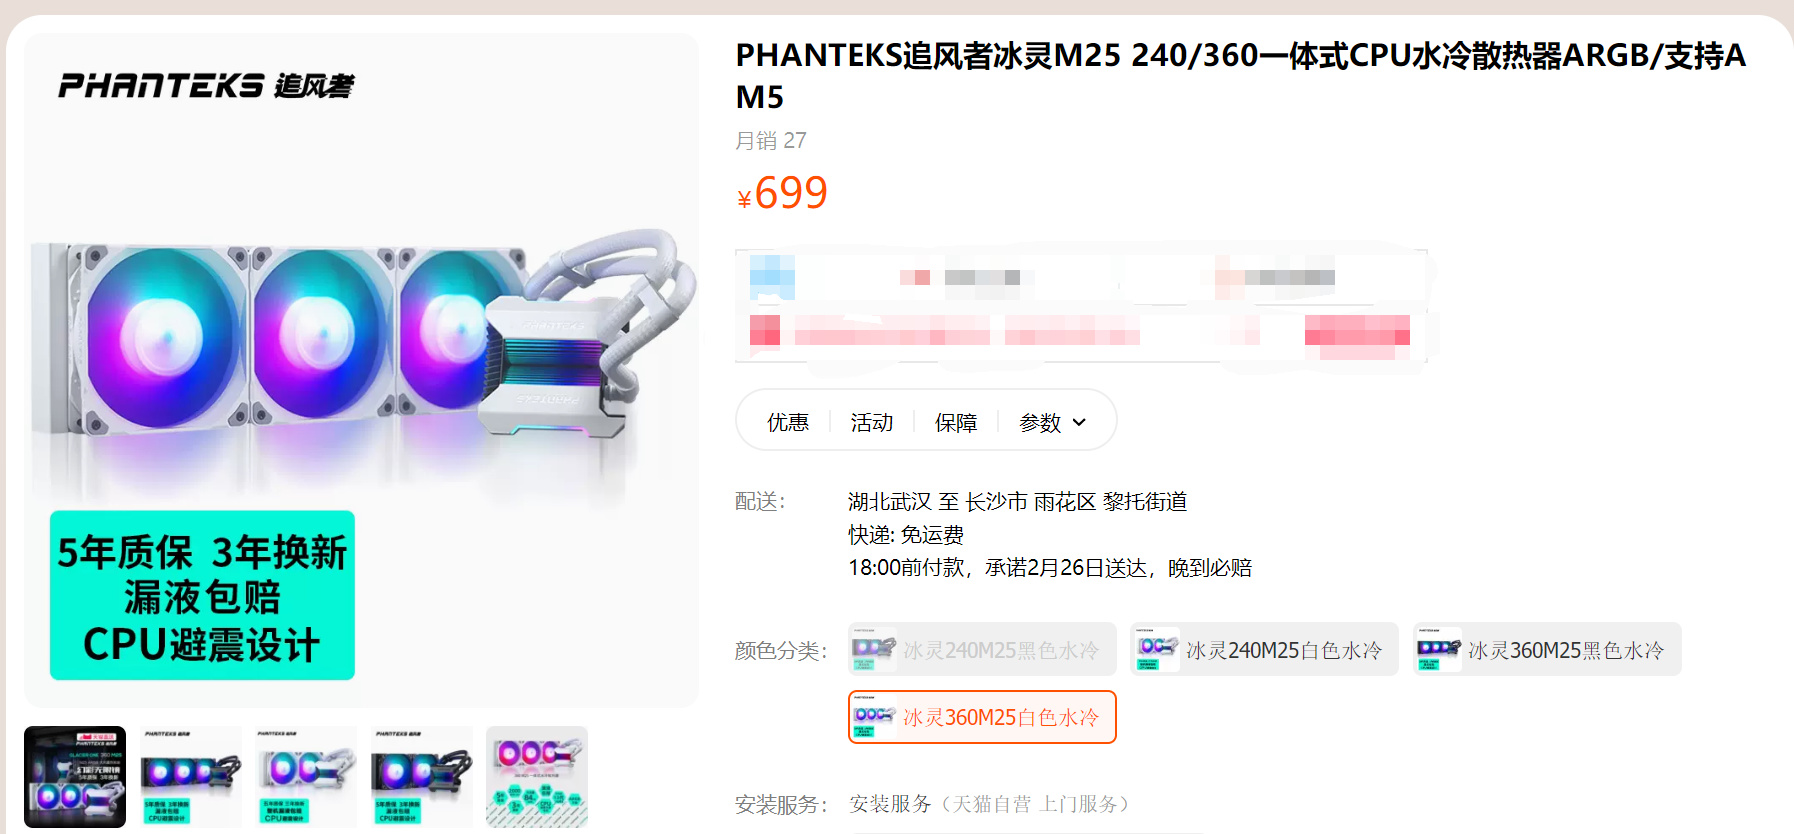The width and height of the screenshot is (1794, 834).
Task: Click the main cooler product image
Action: click(361, 370)
